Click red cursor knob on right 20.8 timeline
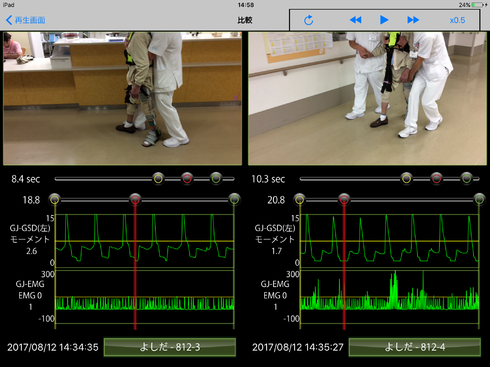Viewport: 490px width, 367px height. (344, 199)
